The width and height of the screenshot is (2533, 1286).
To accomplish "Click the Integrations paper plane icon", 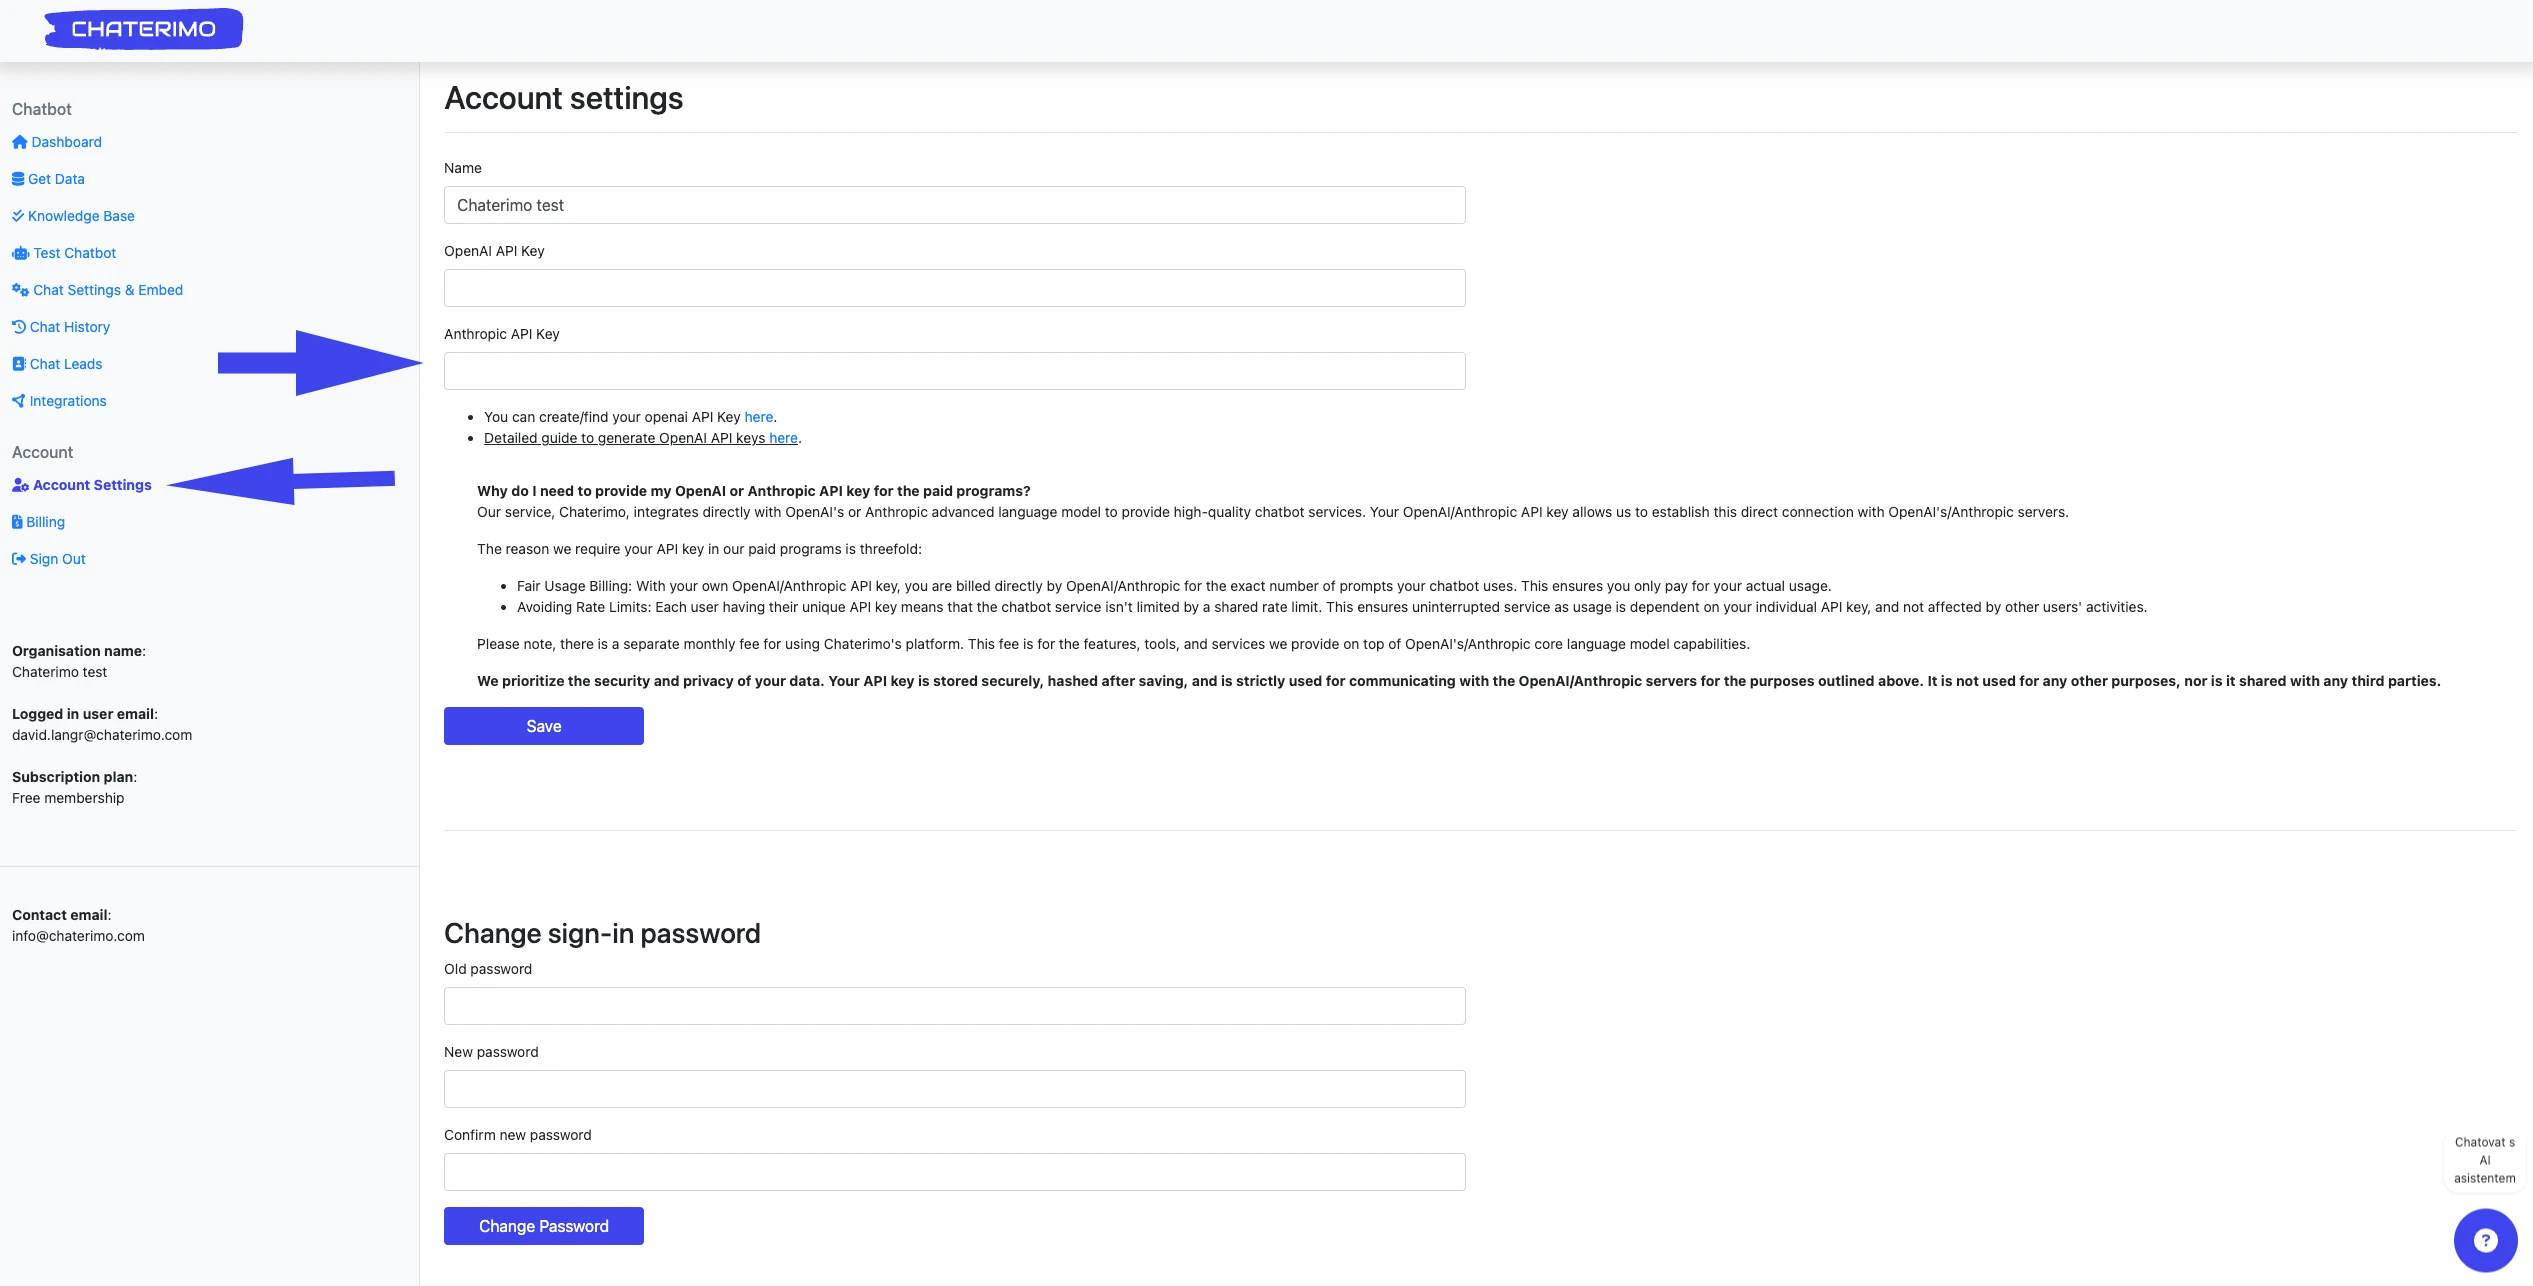I will 18,401.
